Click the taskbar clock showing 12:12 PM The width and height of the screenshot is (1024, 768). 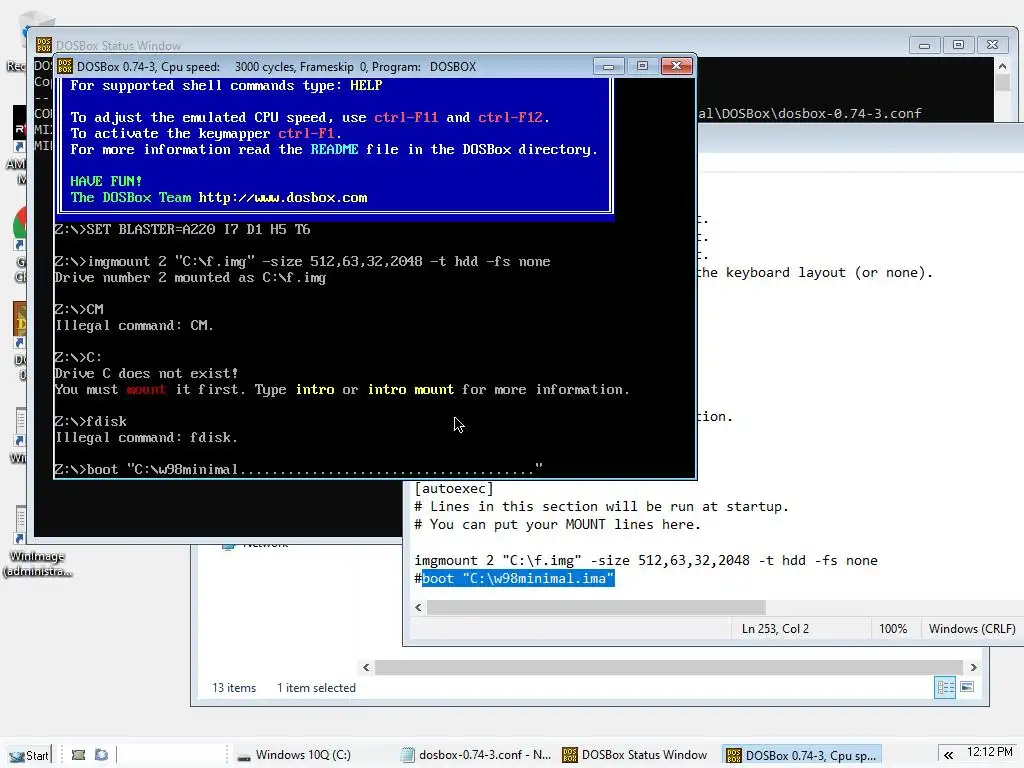[x=989, y=752]
